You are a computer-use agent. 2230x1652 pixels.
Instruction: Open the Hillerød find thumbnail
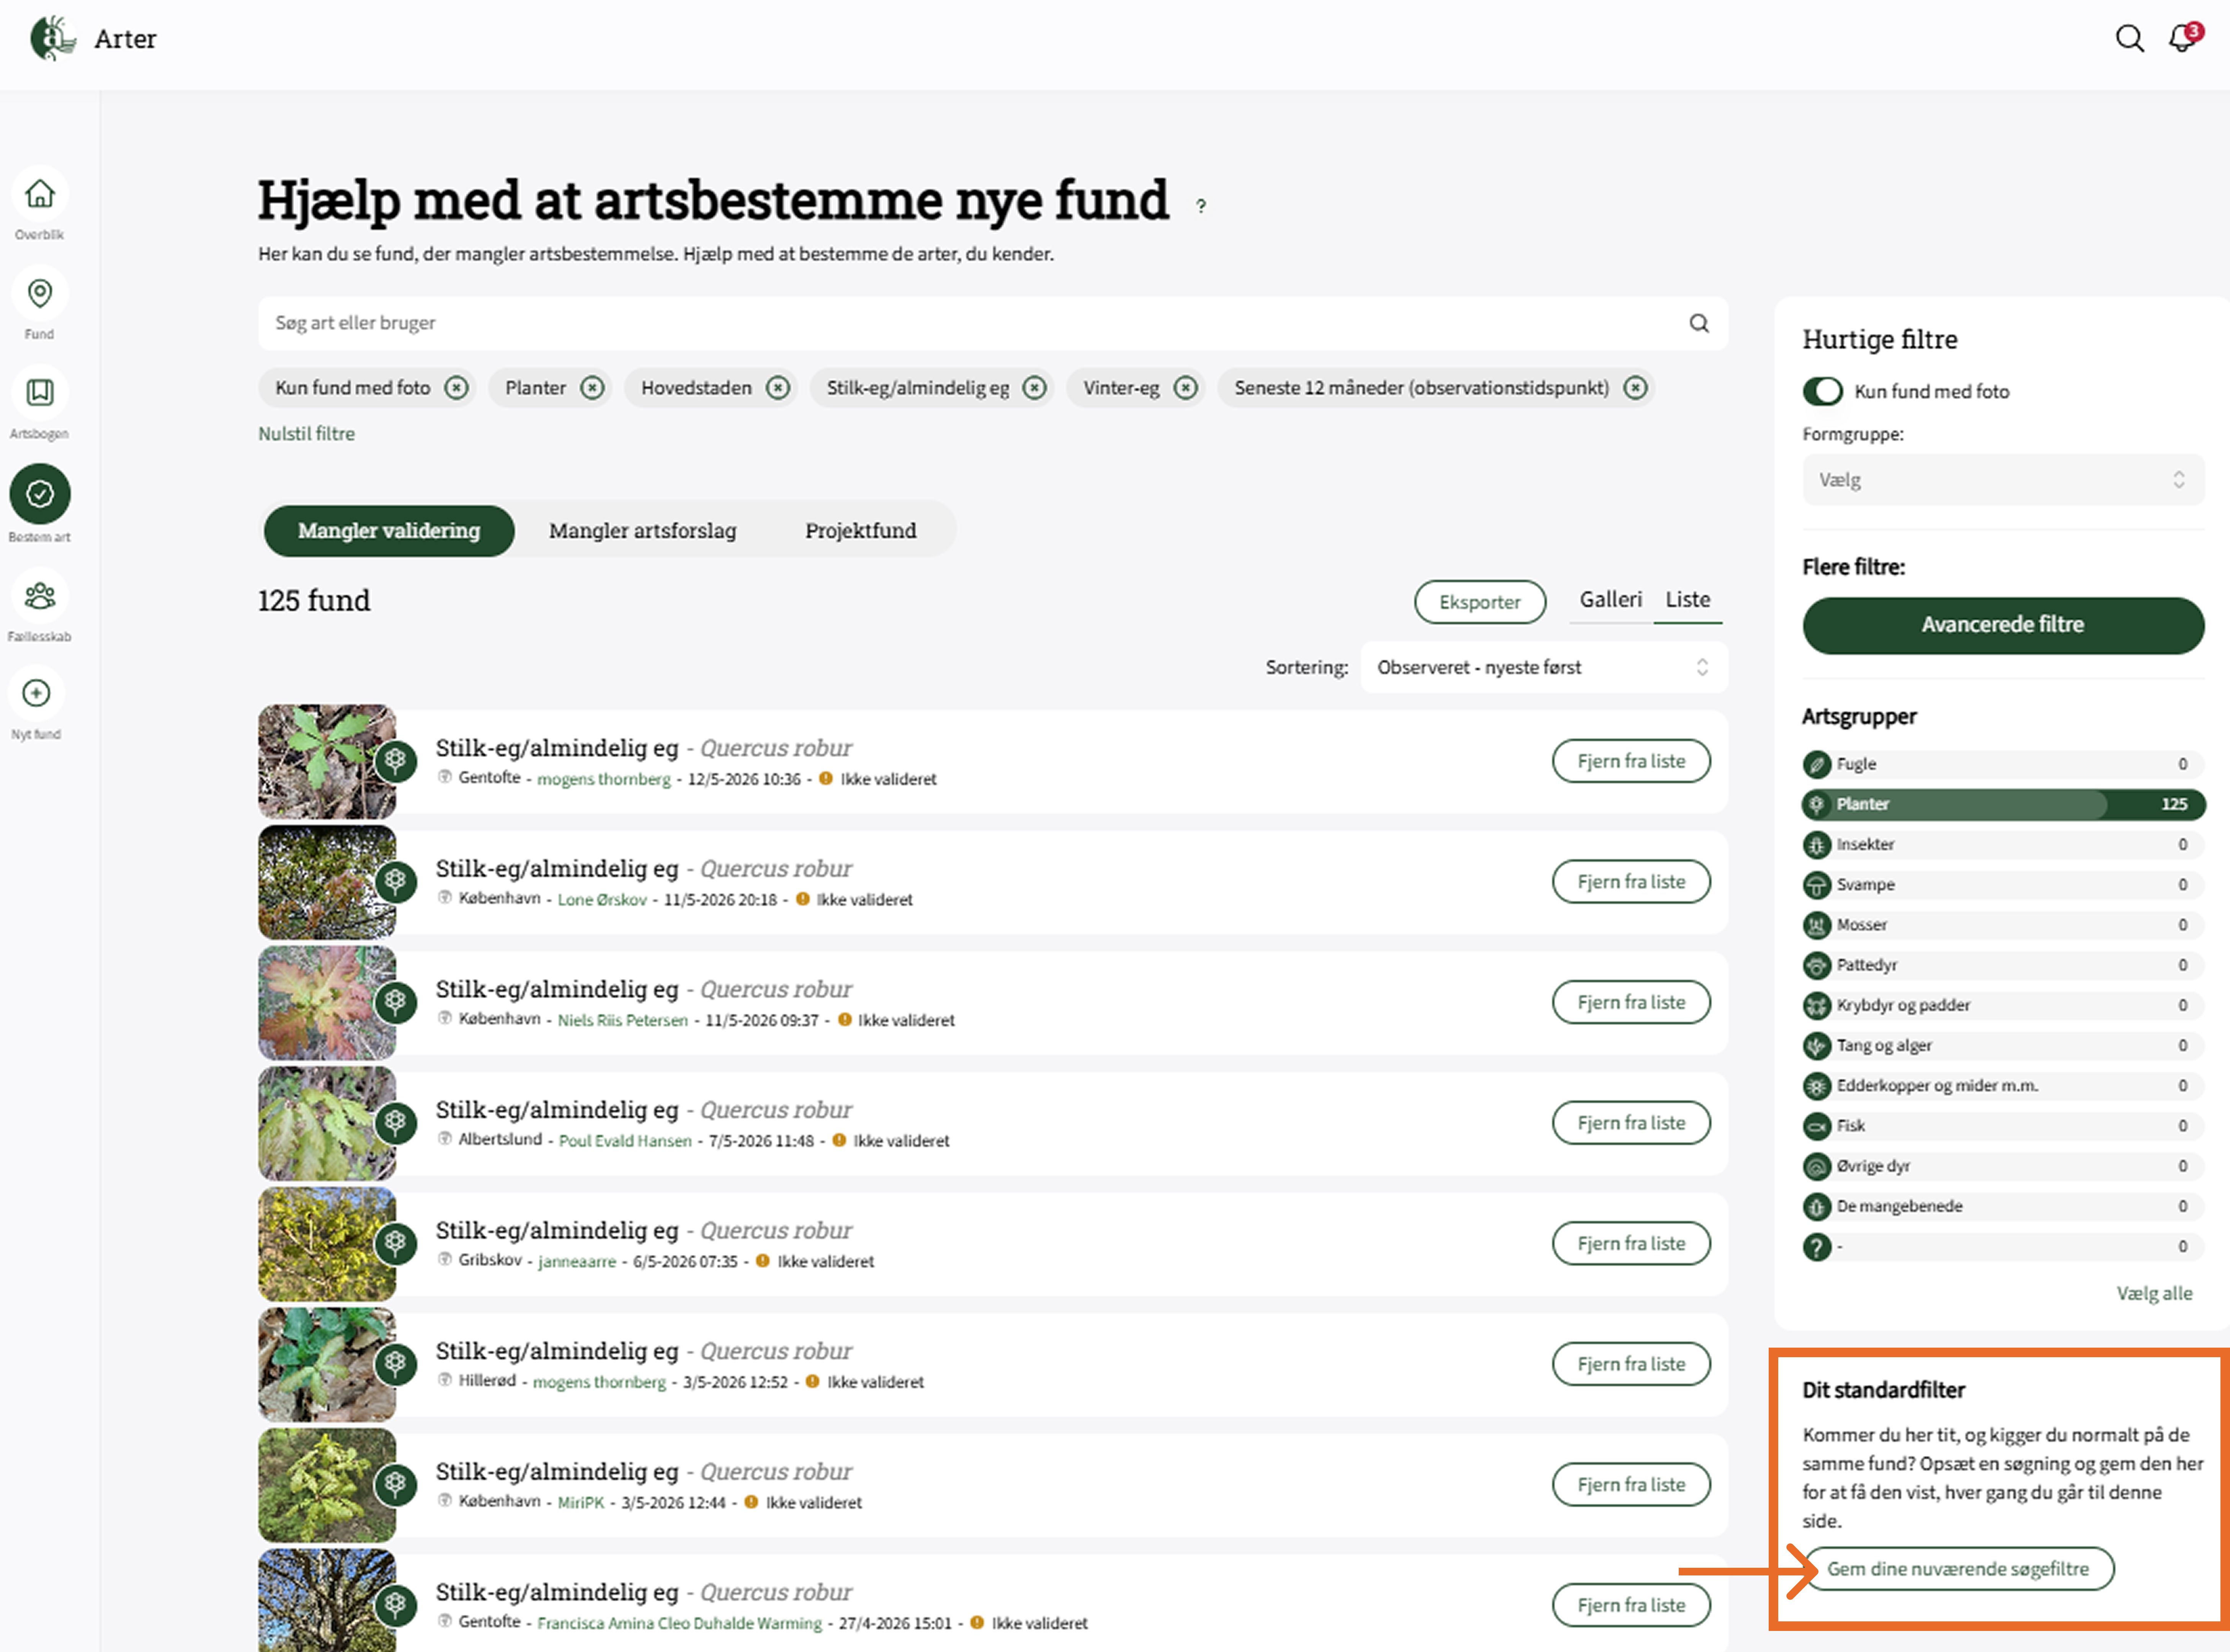coord(327,1365)
